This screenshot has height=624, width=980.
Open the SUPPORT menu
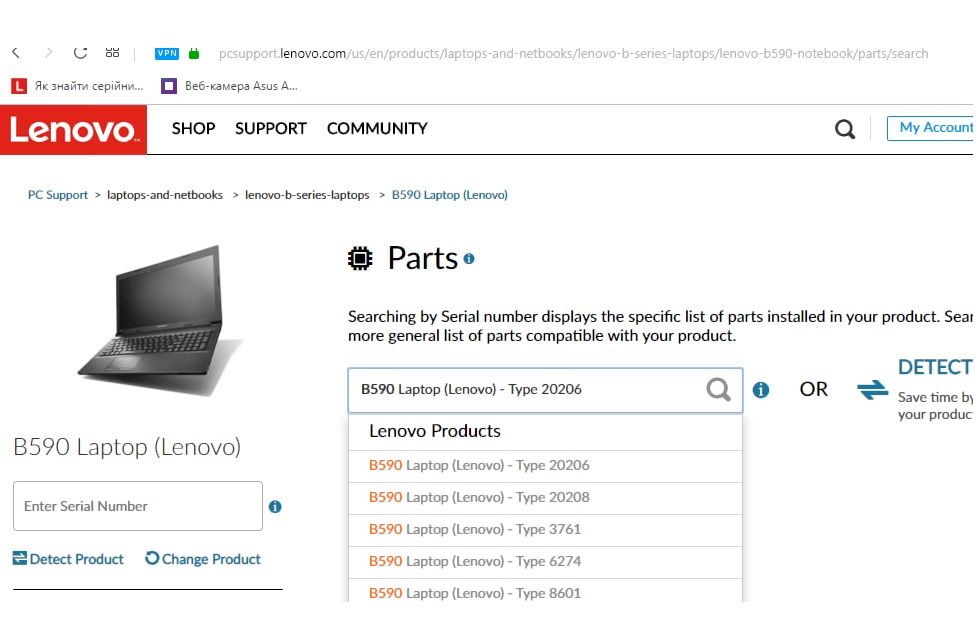pyautogui.click(x=271, y=128)
